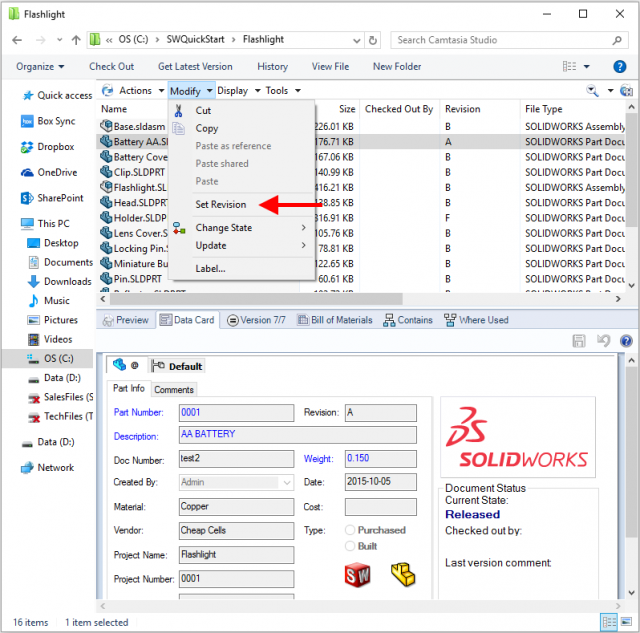Open the Tools menu dropdown
640x633 pixels.
(298, 91)
